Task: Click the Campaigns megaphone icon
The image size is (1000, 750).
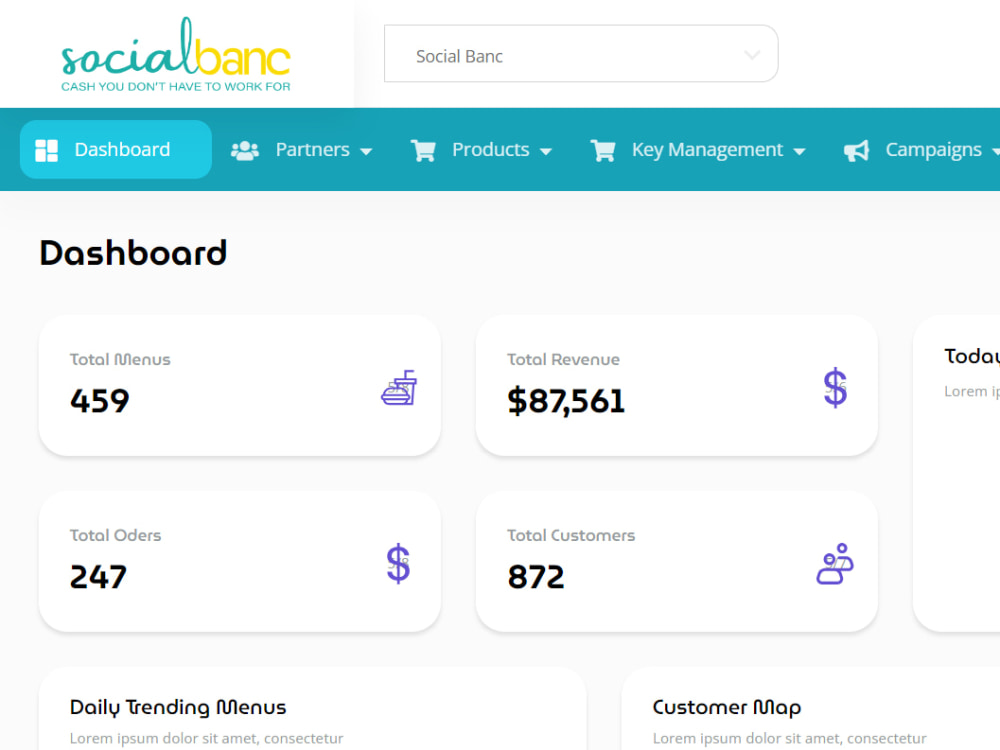Action: [856, 149]
